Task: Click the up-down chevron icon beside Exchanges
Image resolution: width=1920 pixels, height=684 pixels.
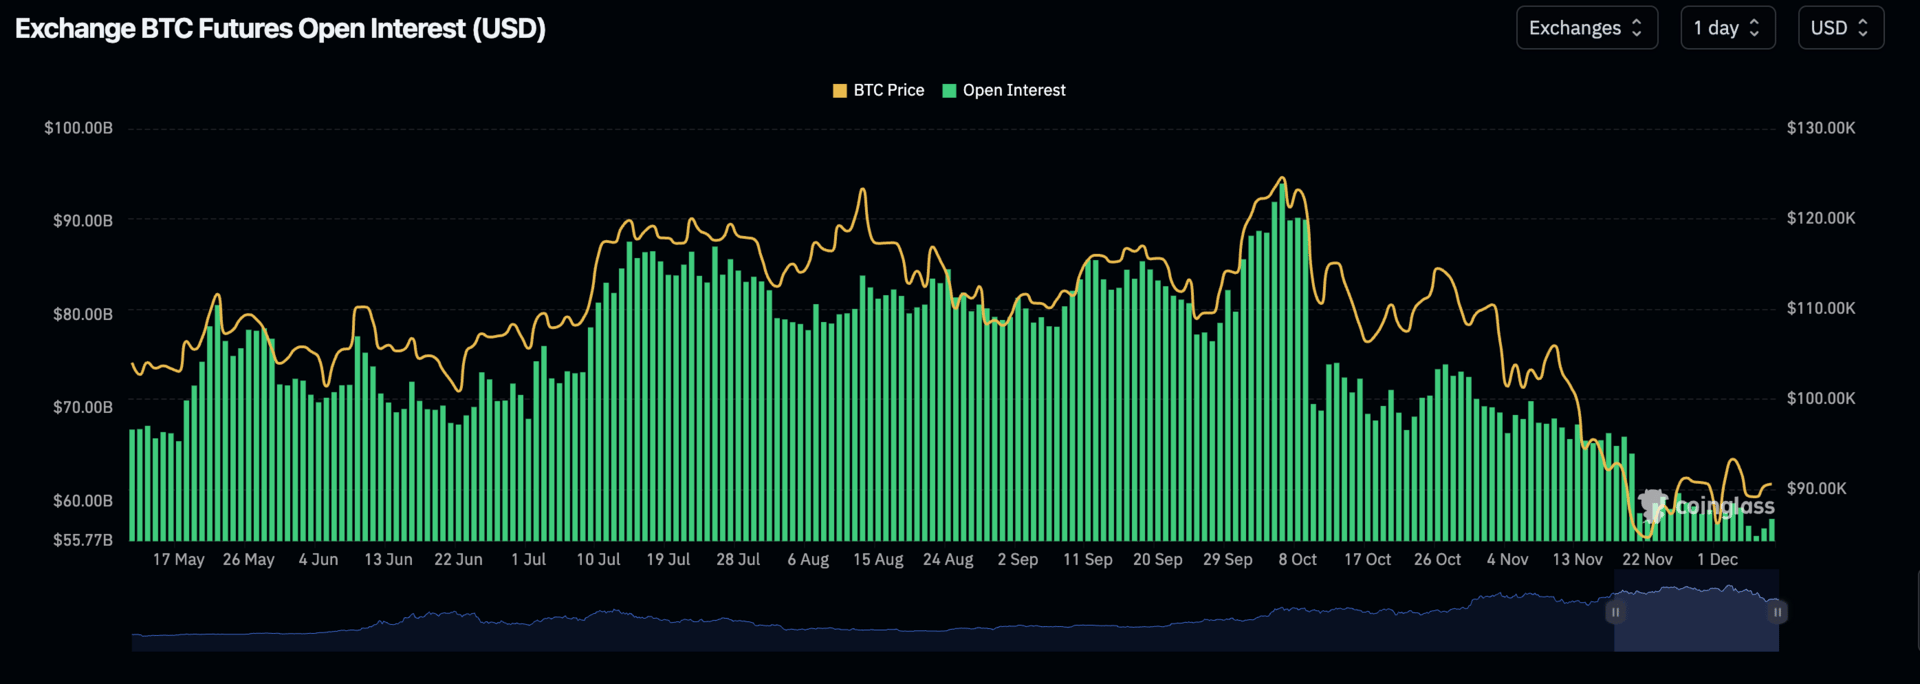Action: pos(1637,28)
